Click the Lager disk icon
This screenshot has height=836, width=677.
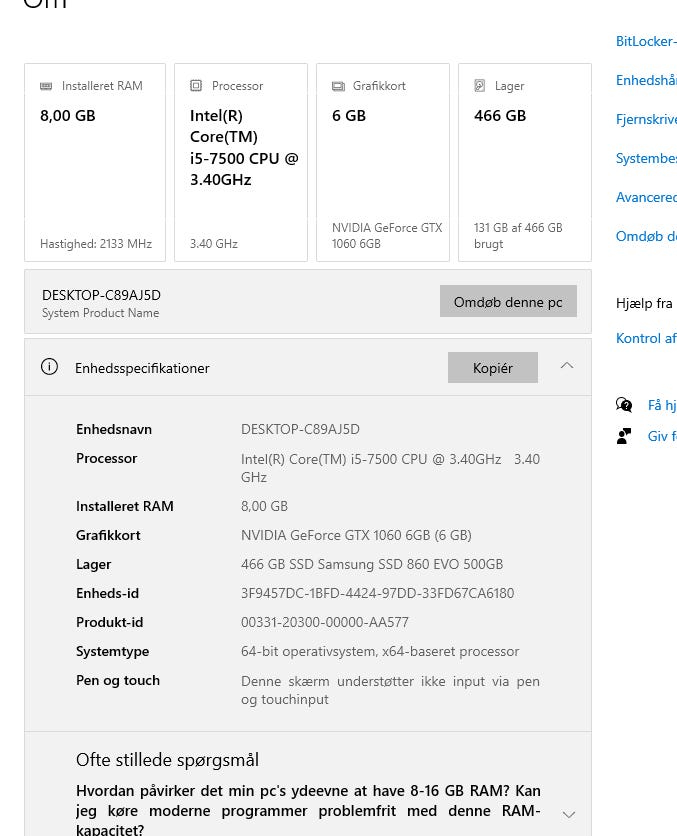pyautogui.click(x=480, y=85)
